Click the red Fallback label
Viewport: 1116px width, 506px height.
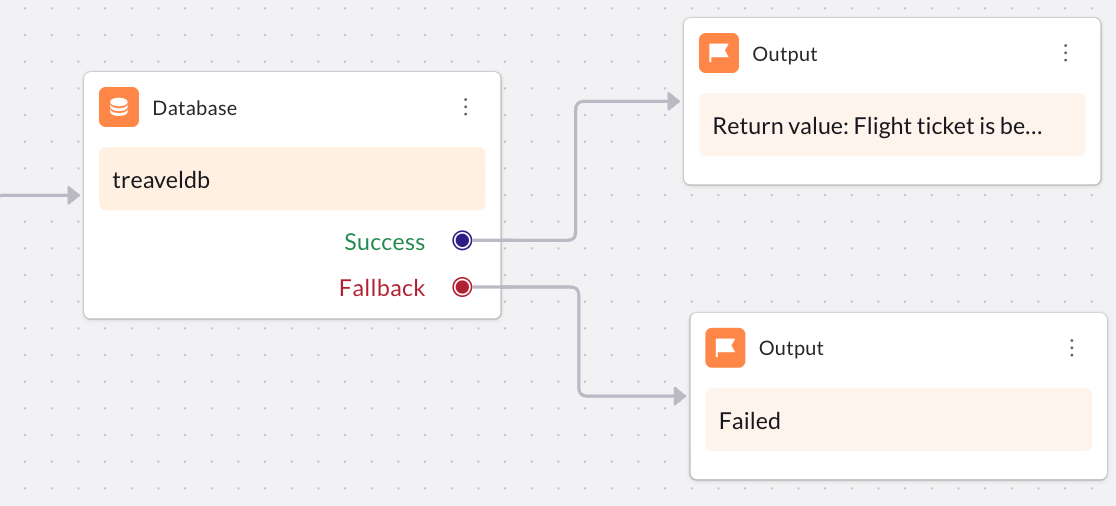[x=382, y=288]
